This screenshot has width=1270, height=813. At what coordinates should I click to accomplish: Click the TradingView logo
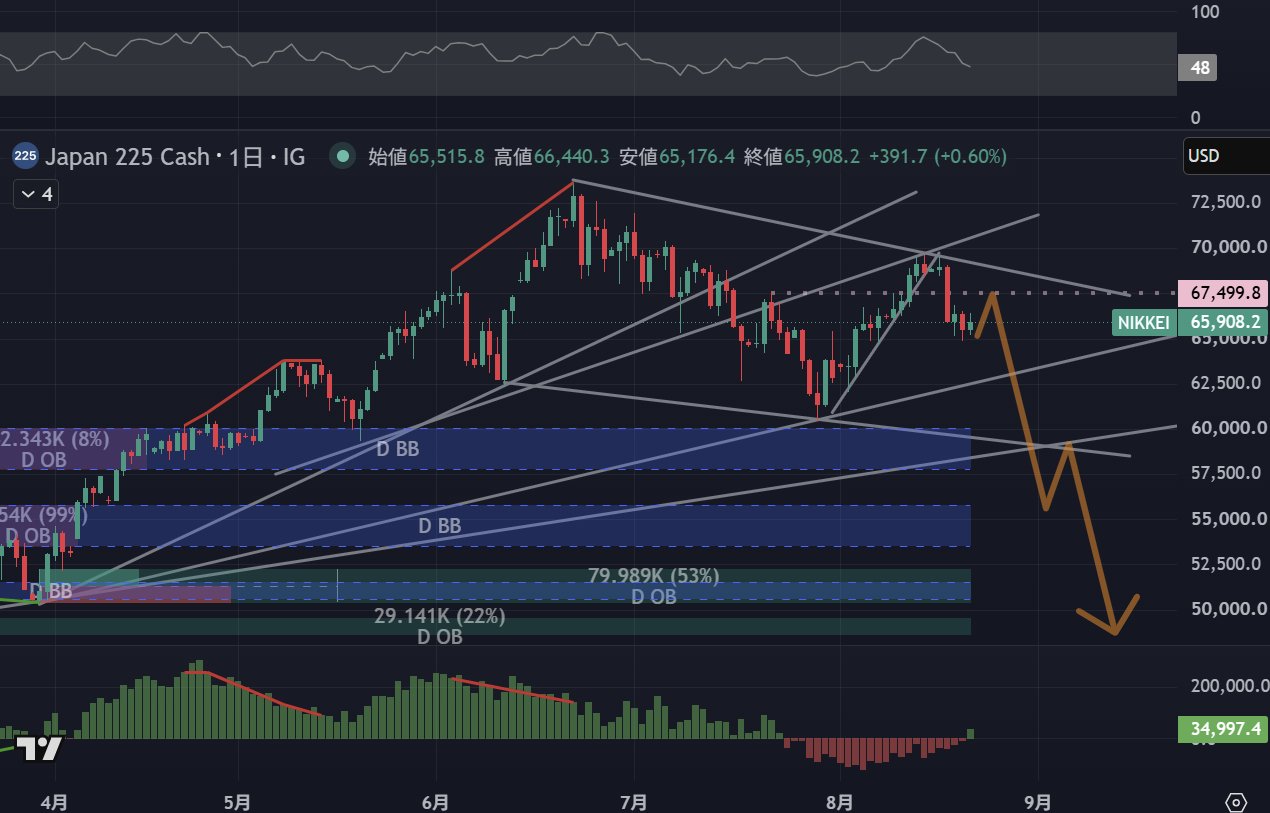(x=41, y=748)
